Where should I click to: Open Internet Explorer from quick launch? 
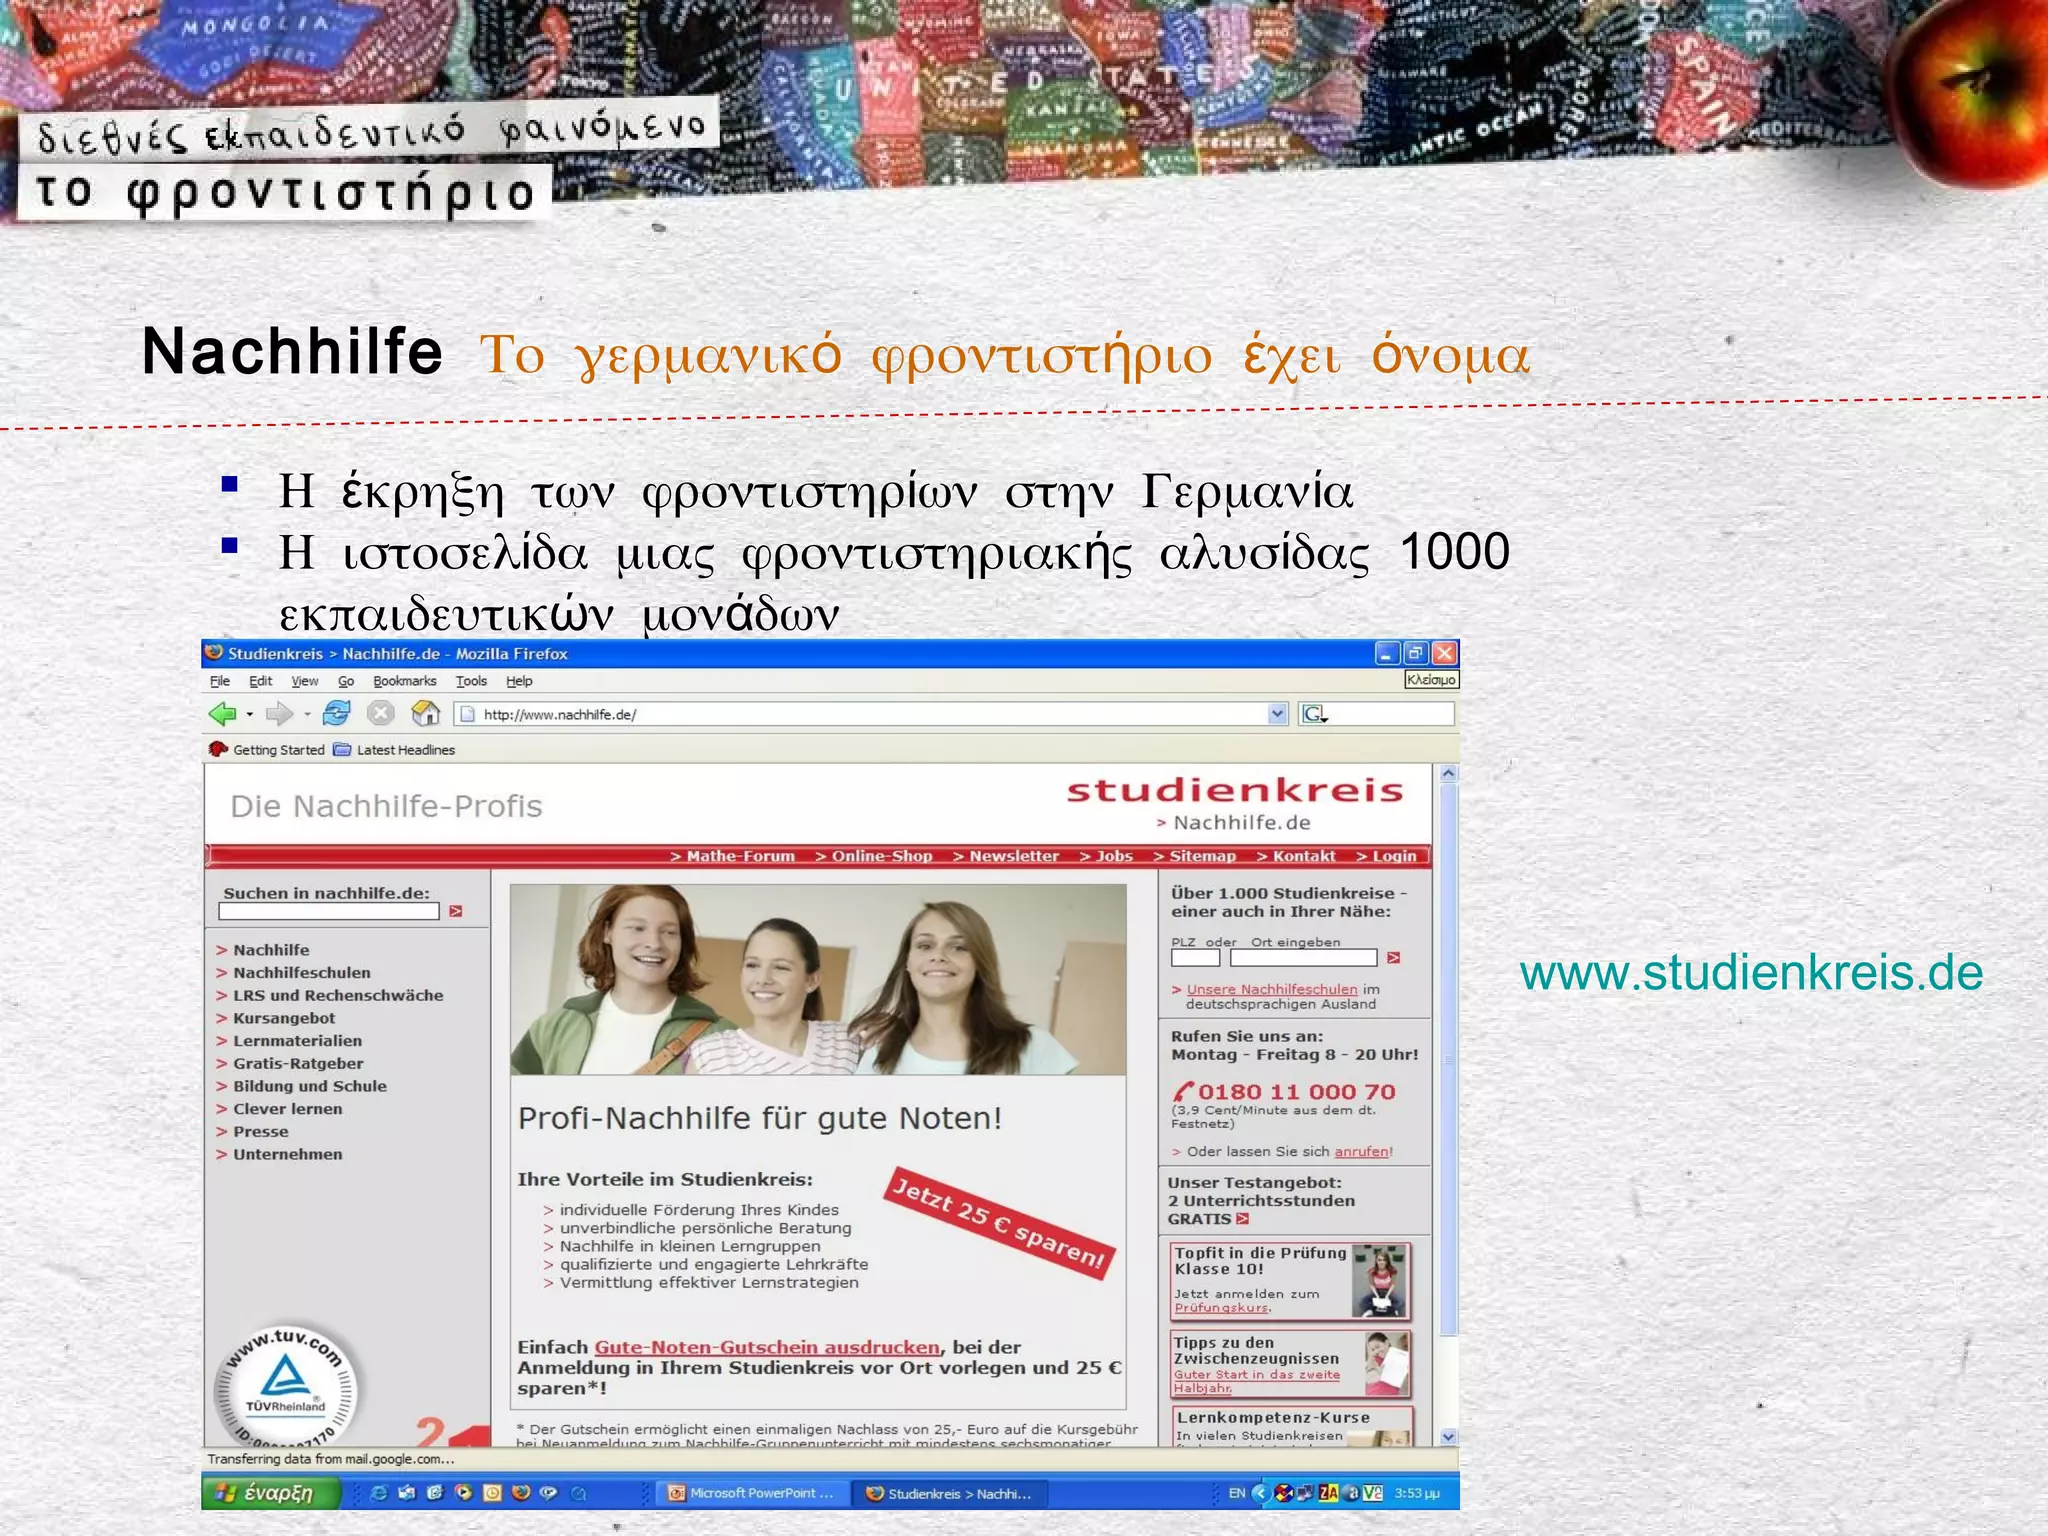point(379,1493)
